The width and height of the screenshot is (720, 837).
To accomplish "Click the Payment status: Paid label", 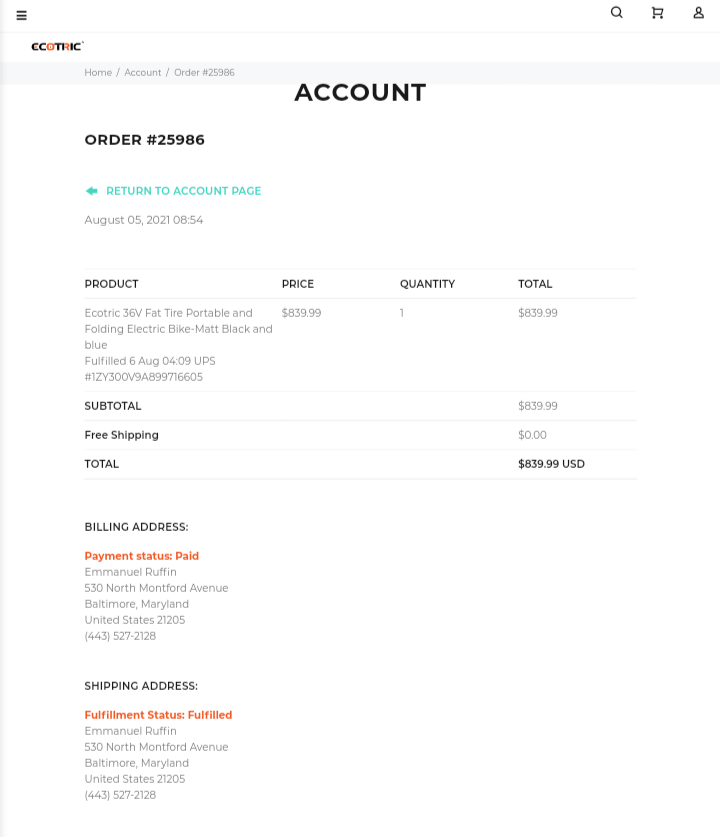I will 141,556.
